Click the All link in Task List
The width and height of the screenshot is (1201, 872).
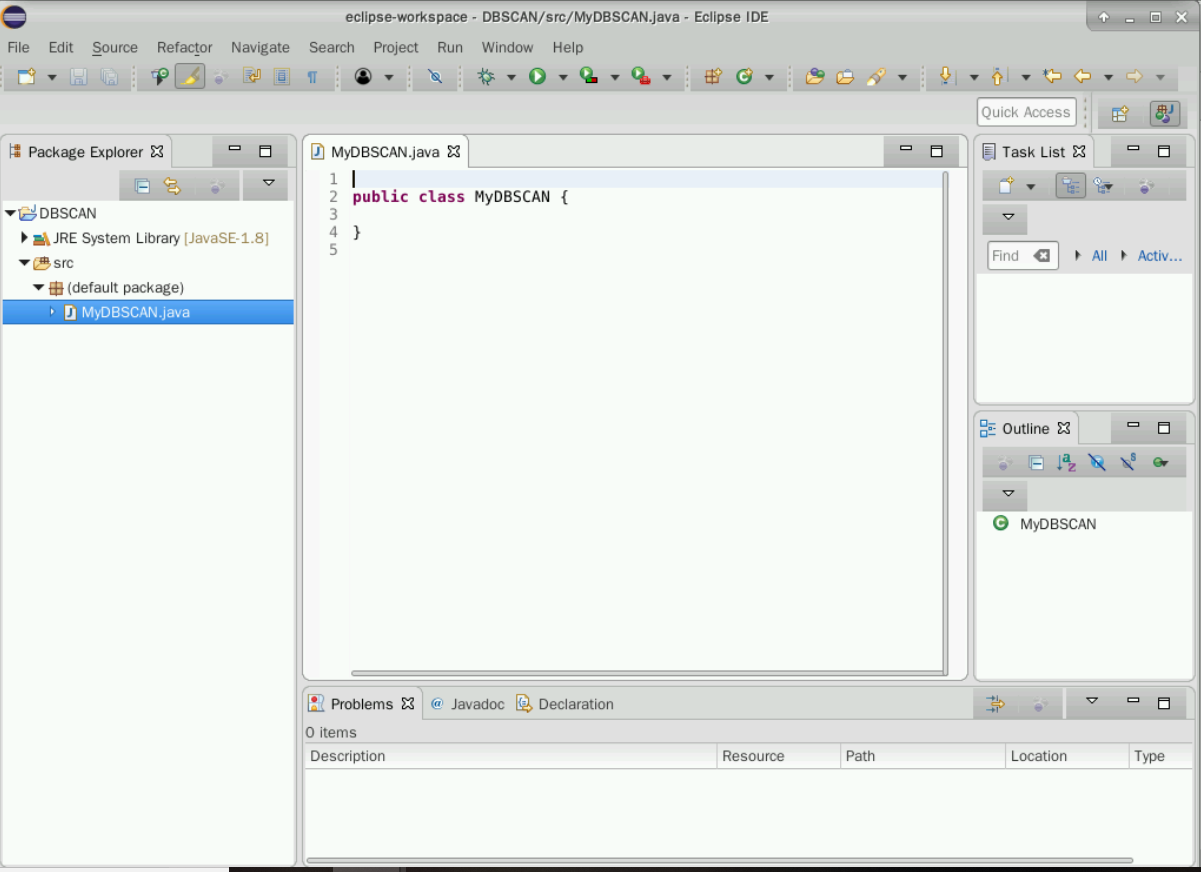(x=1099, y=256)
